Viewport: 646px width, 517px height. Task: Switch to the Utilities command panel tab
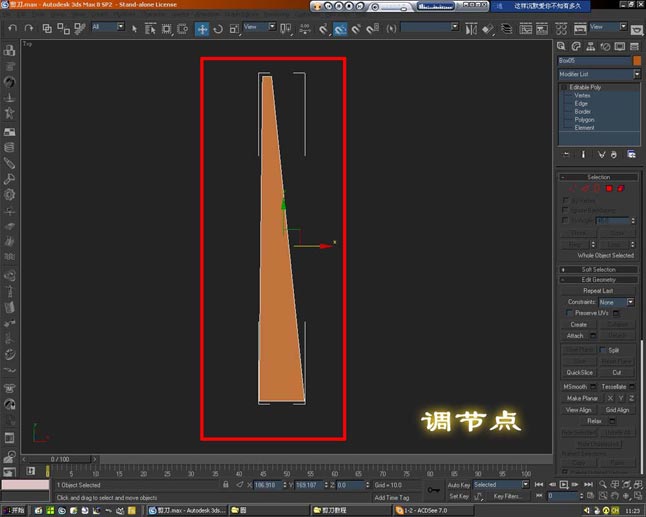[x=634, y=46]
